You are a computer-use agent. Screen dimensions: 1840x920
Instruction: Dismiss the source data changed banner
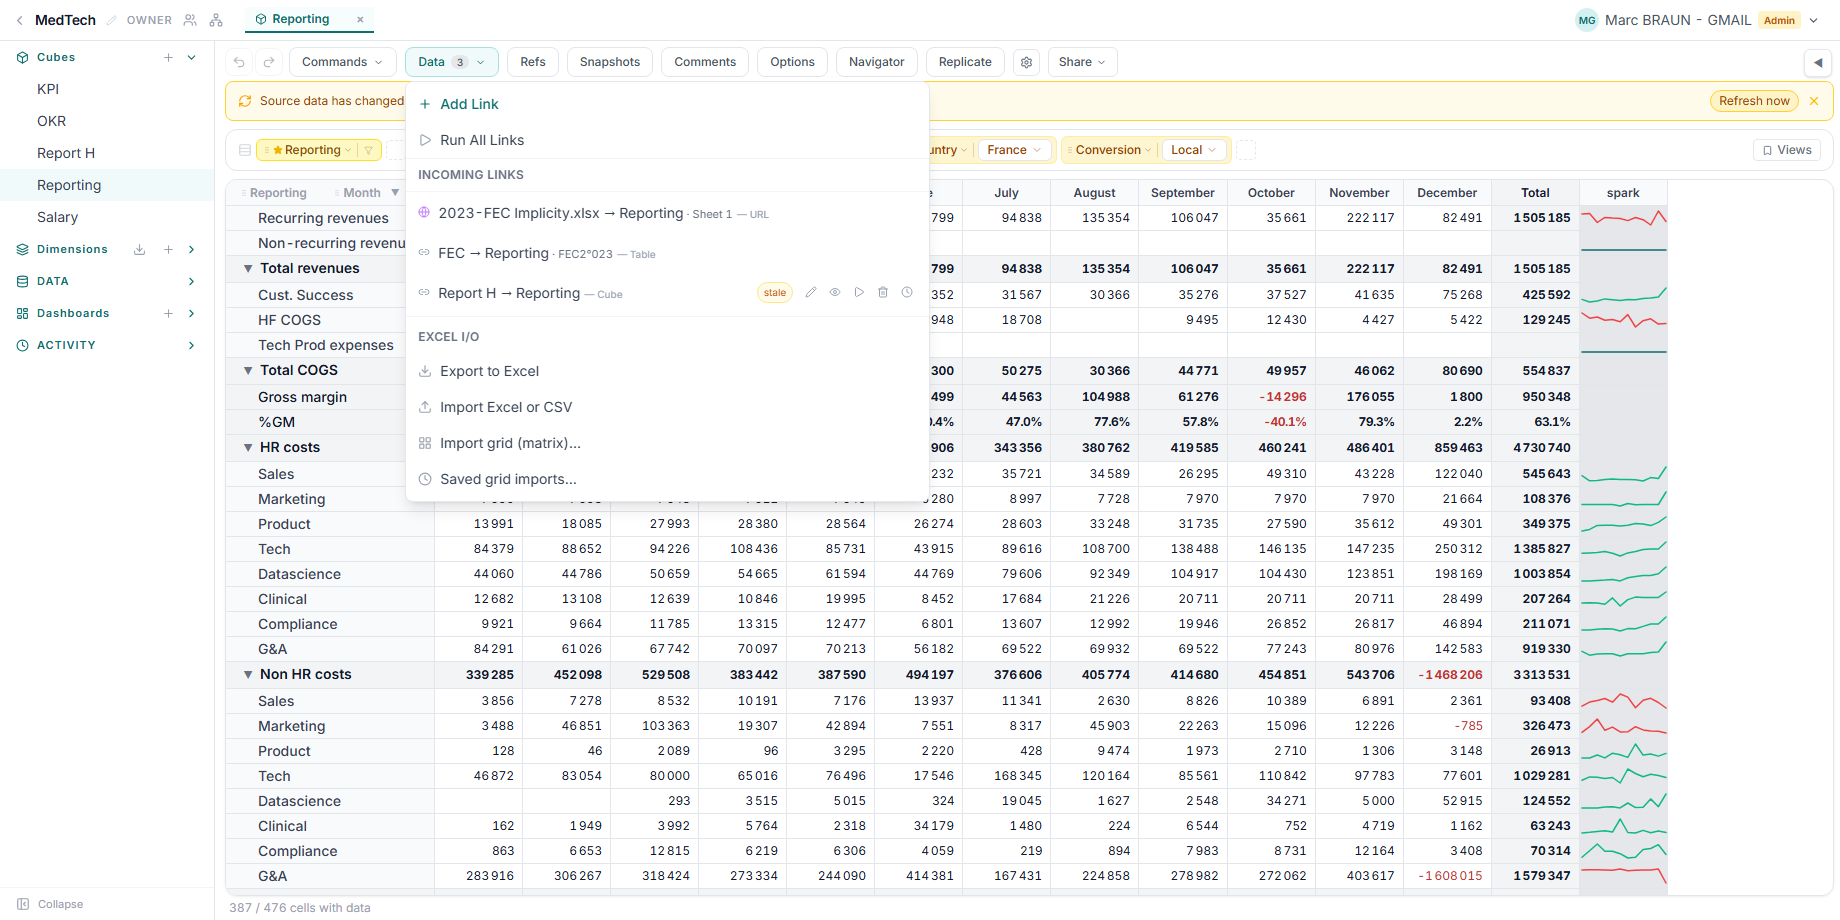(x=1814, y=101)
